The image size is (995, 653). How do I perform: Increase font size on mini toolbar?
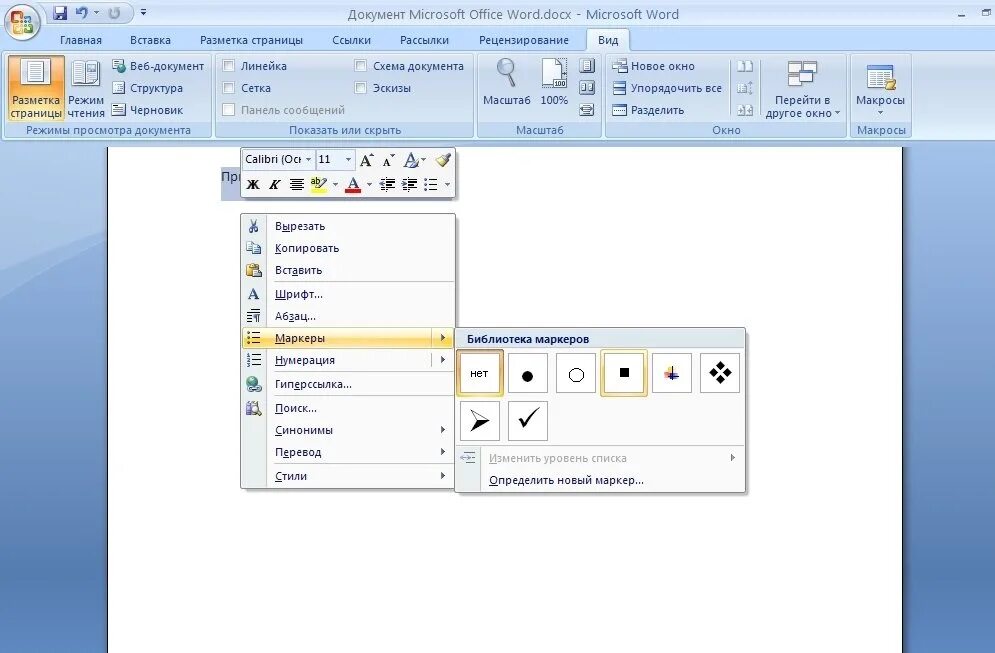(x=367, y=160)
